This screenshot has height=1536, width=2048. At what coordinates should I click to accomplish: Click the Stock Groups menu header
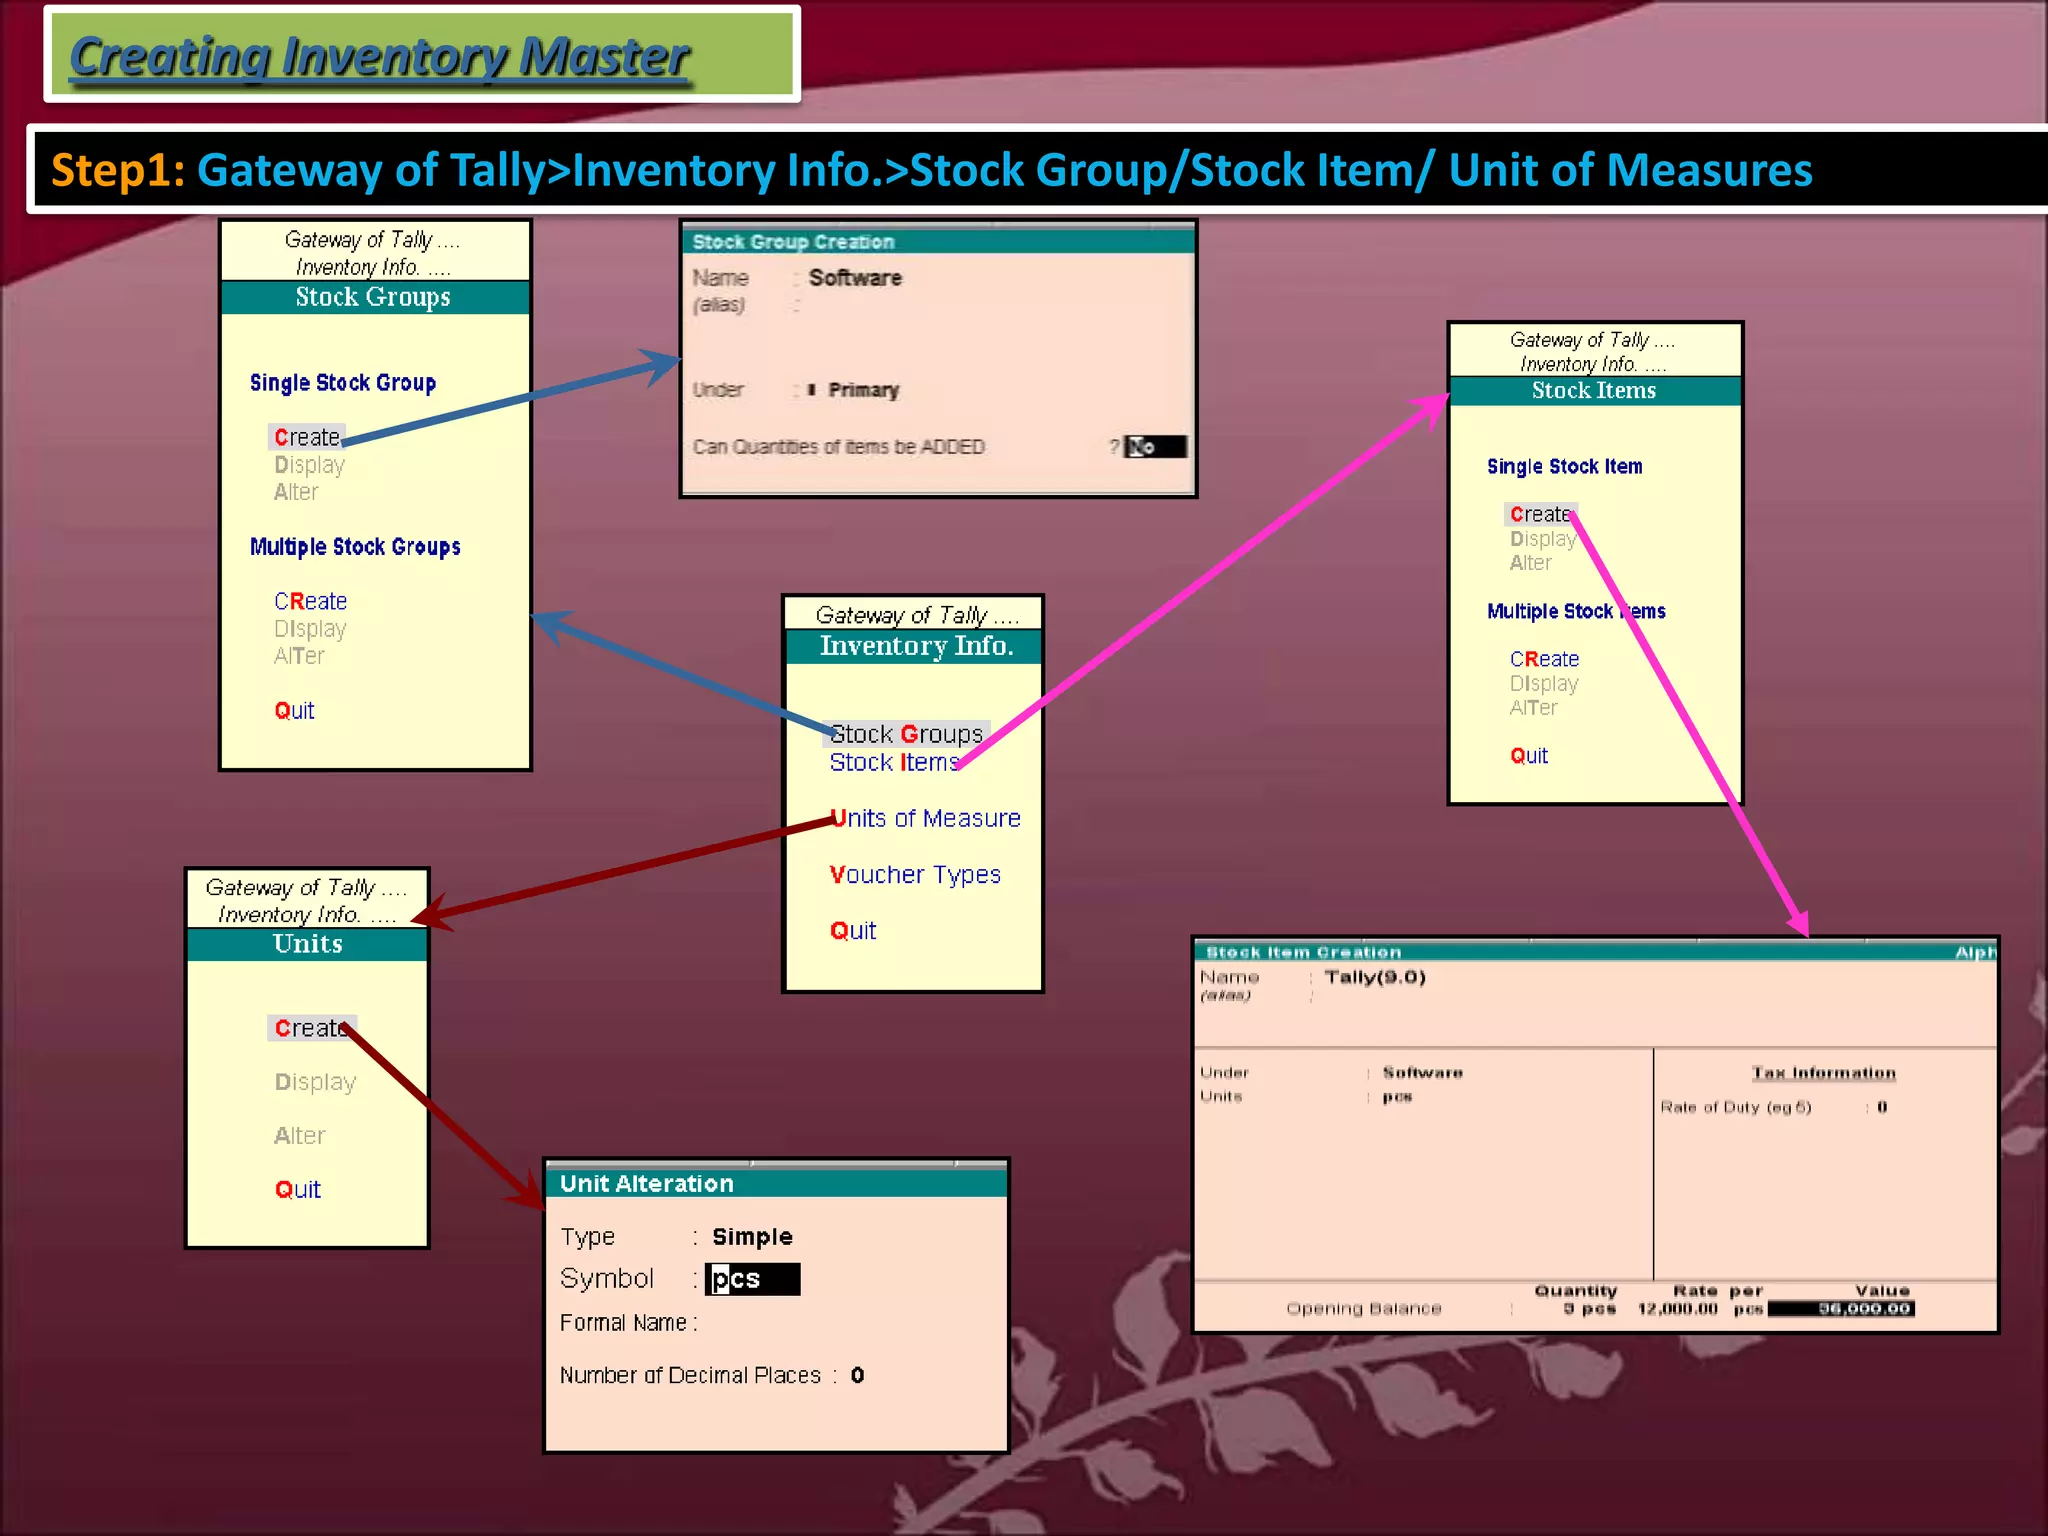click(375, 297)
